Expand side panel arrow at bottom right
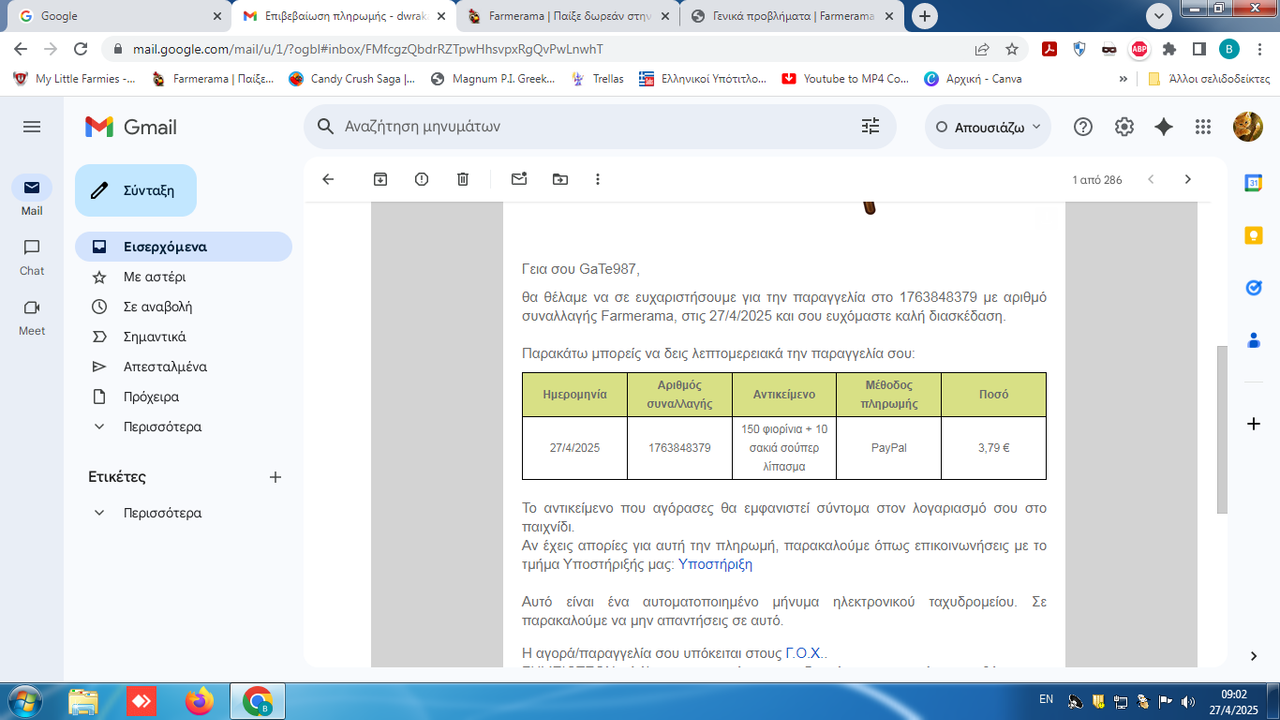1280x720 pixels. click(x=1253, y=656)
